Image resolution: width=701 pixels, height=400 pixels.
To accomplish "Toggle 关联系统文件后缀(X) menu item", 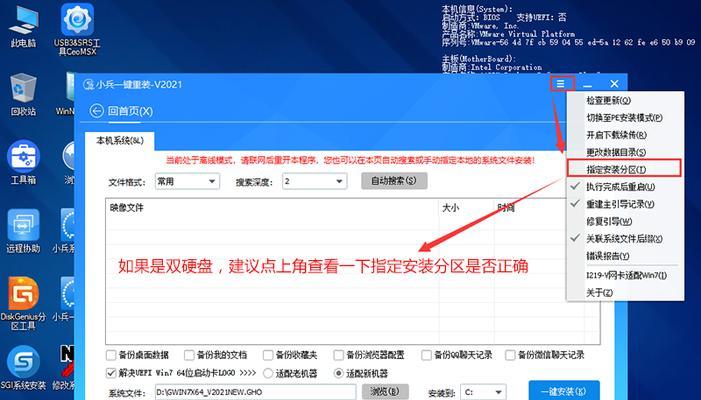I will tap(625, 239).
